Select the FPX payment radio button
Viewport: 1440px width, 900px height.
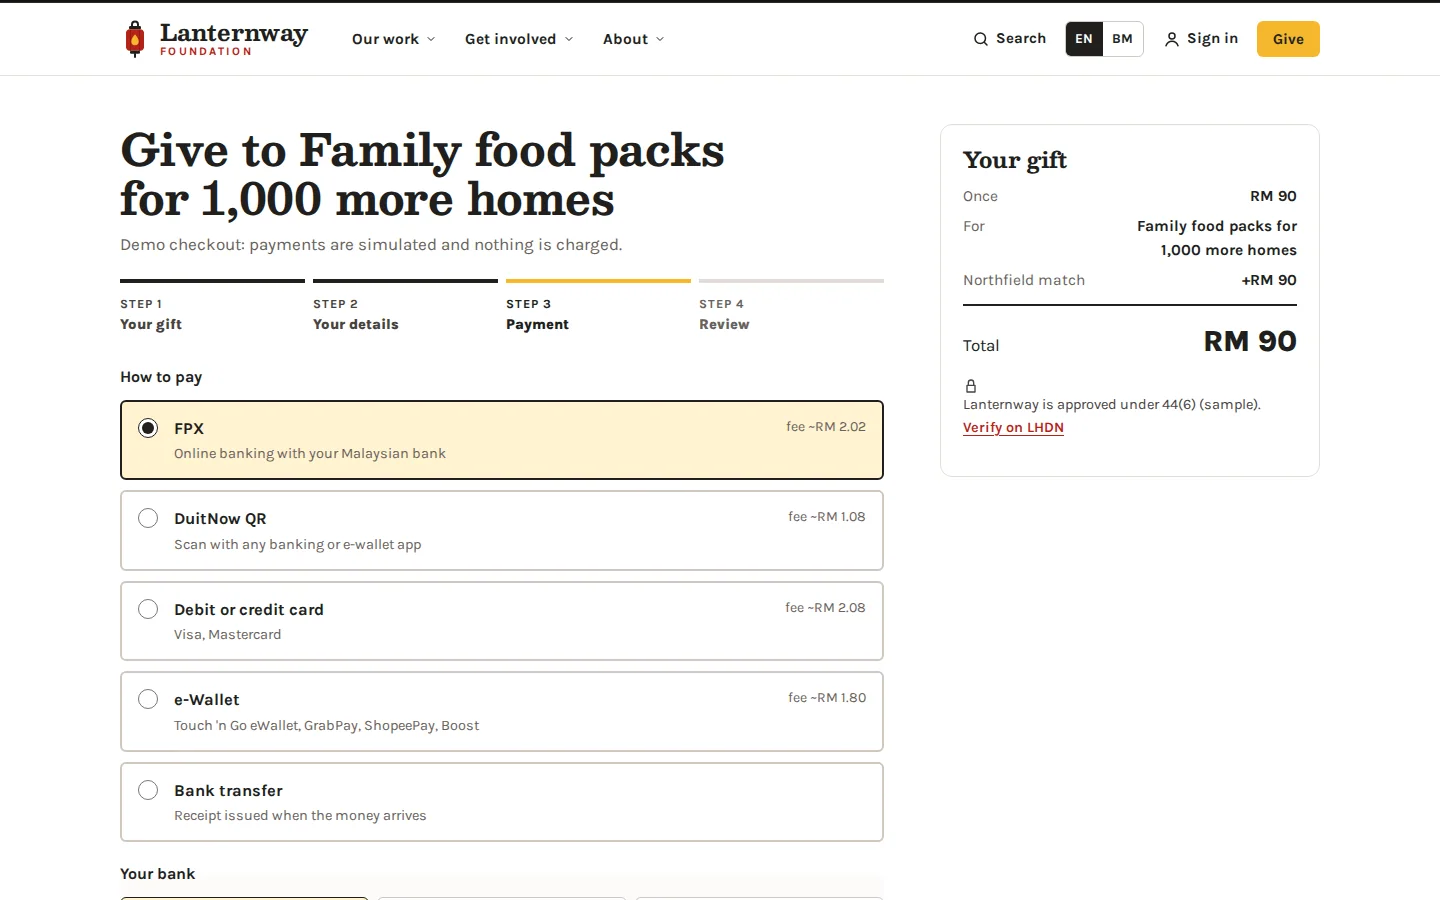(148, 428)
